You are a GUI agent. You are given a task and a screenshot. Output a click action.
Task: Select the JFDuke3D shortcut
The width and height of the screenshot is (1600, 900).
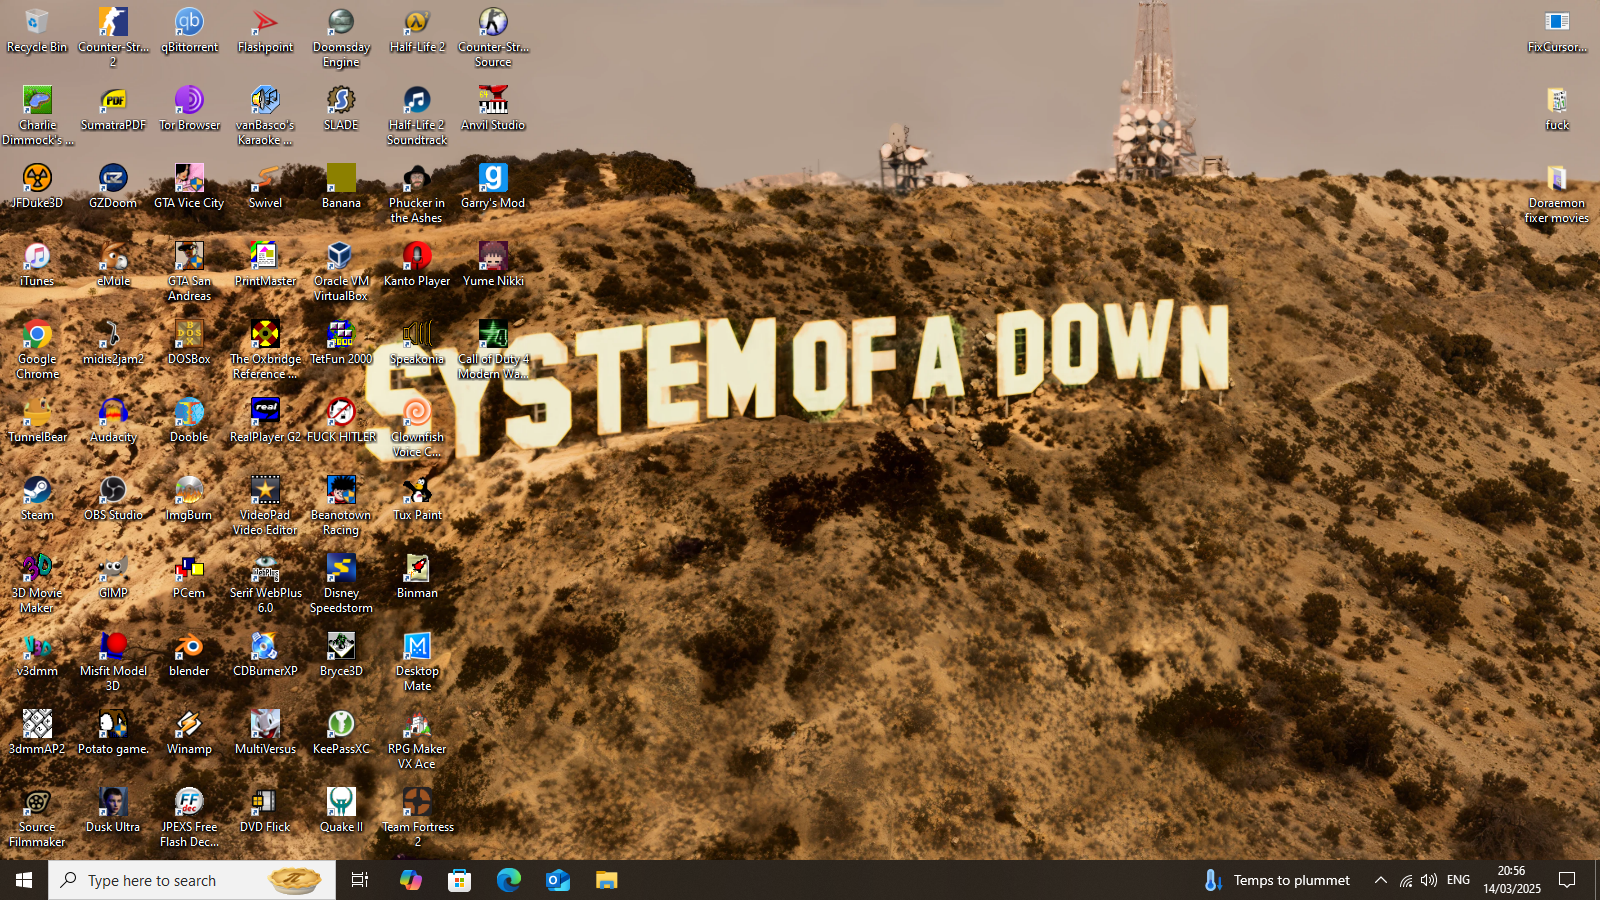(x=37, y=187)
